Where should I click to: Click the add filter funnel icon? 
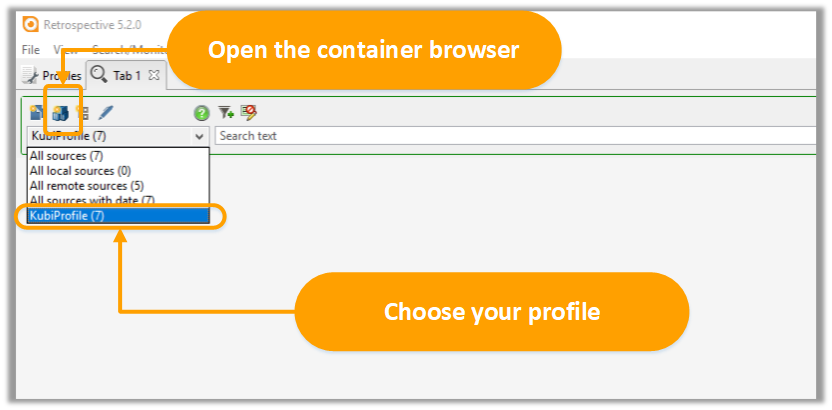[226, 112]
